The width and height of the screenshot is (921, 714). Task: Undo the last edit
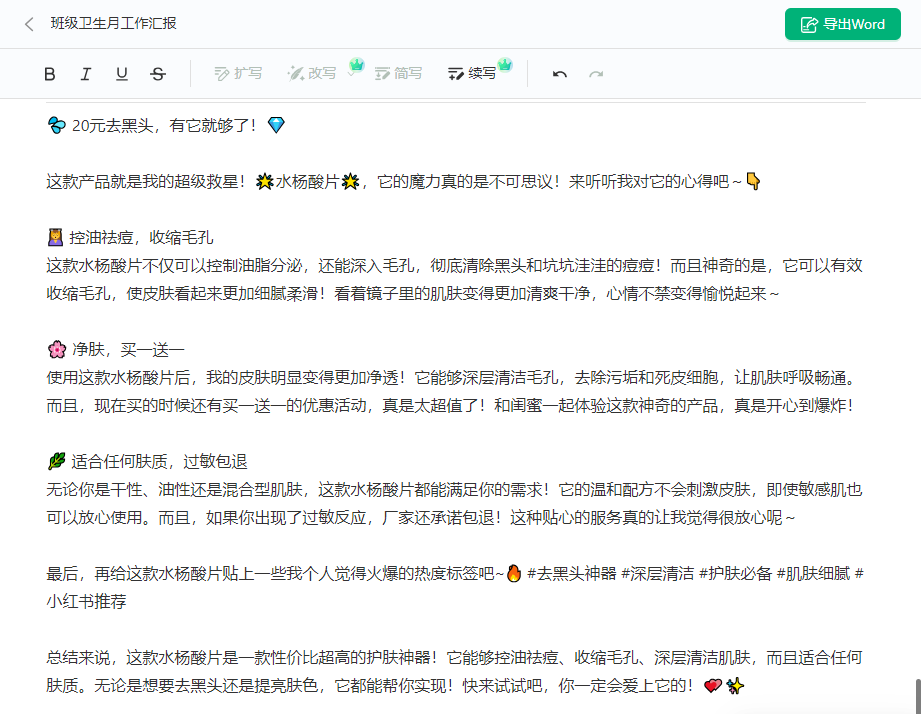click(x=558, y=73)
